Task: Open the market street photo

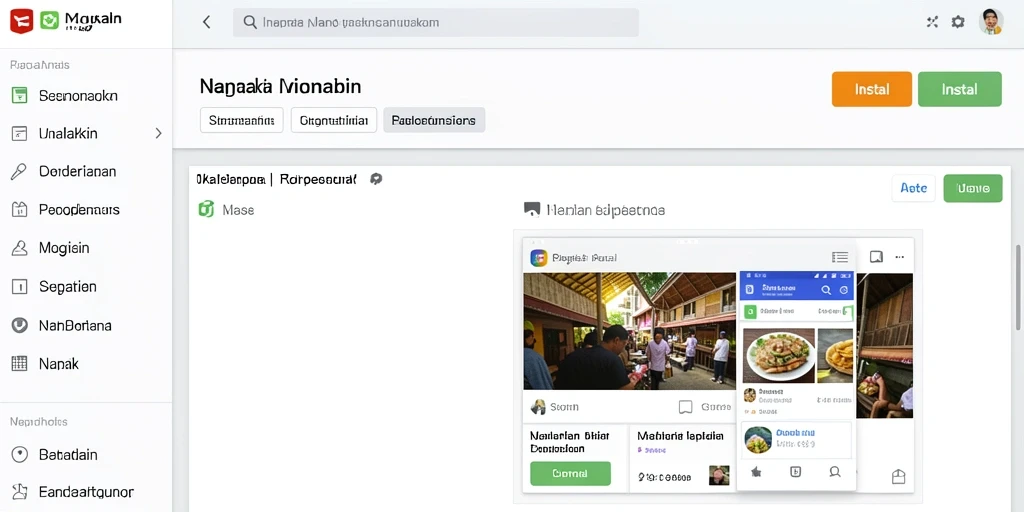Action: (x=630, y=331)
